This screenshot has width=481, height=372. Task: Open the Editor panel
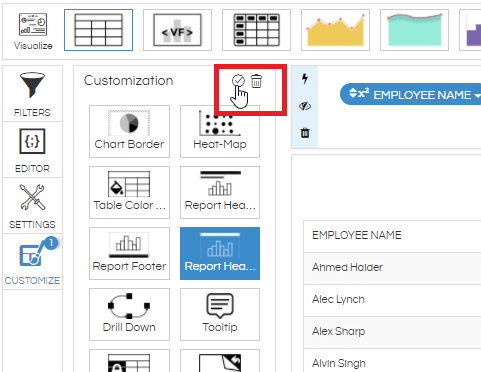click(32, 150)
